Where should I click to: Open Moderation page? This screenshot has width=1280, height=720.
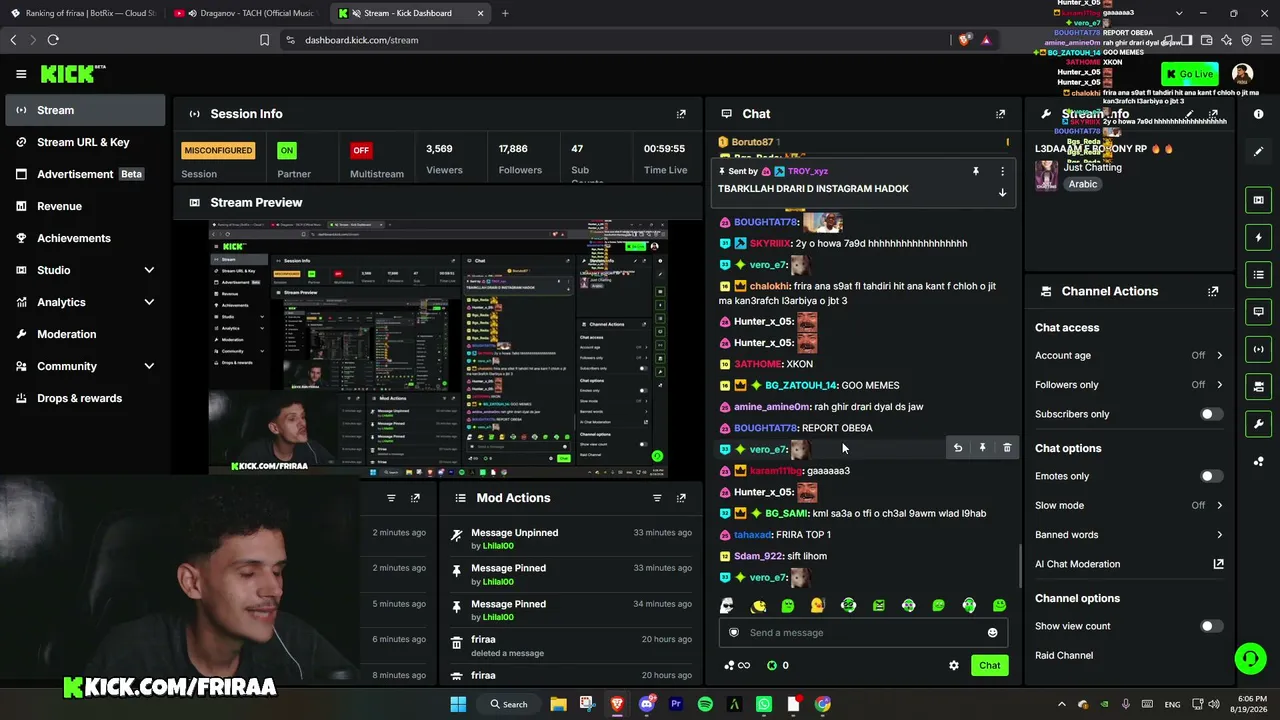tap(84, 334)
